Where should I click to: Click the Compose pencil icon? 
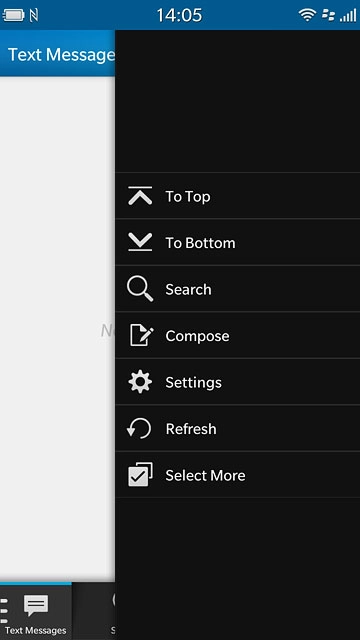point(141,336)
